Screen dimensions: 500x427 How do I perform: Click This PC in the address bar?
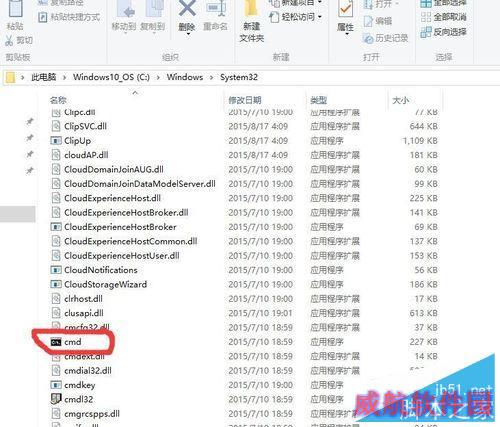tap(43, 77)
